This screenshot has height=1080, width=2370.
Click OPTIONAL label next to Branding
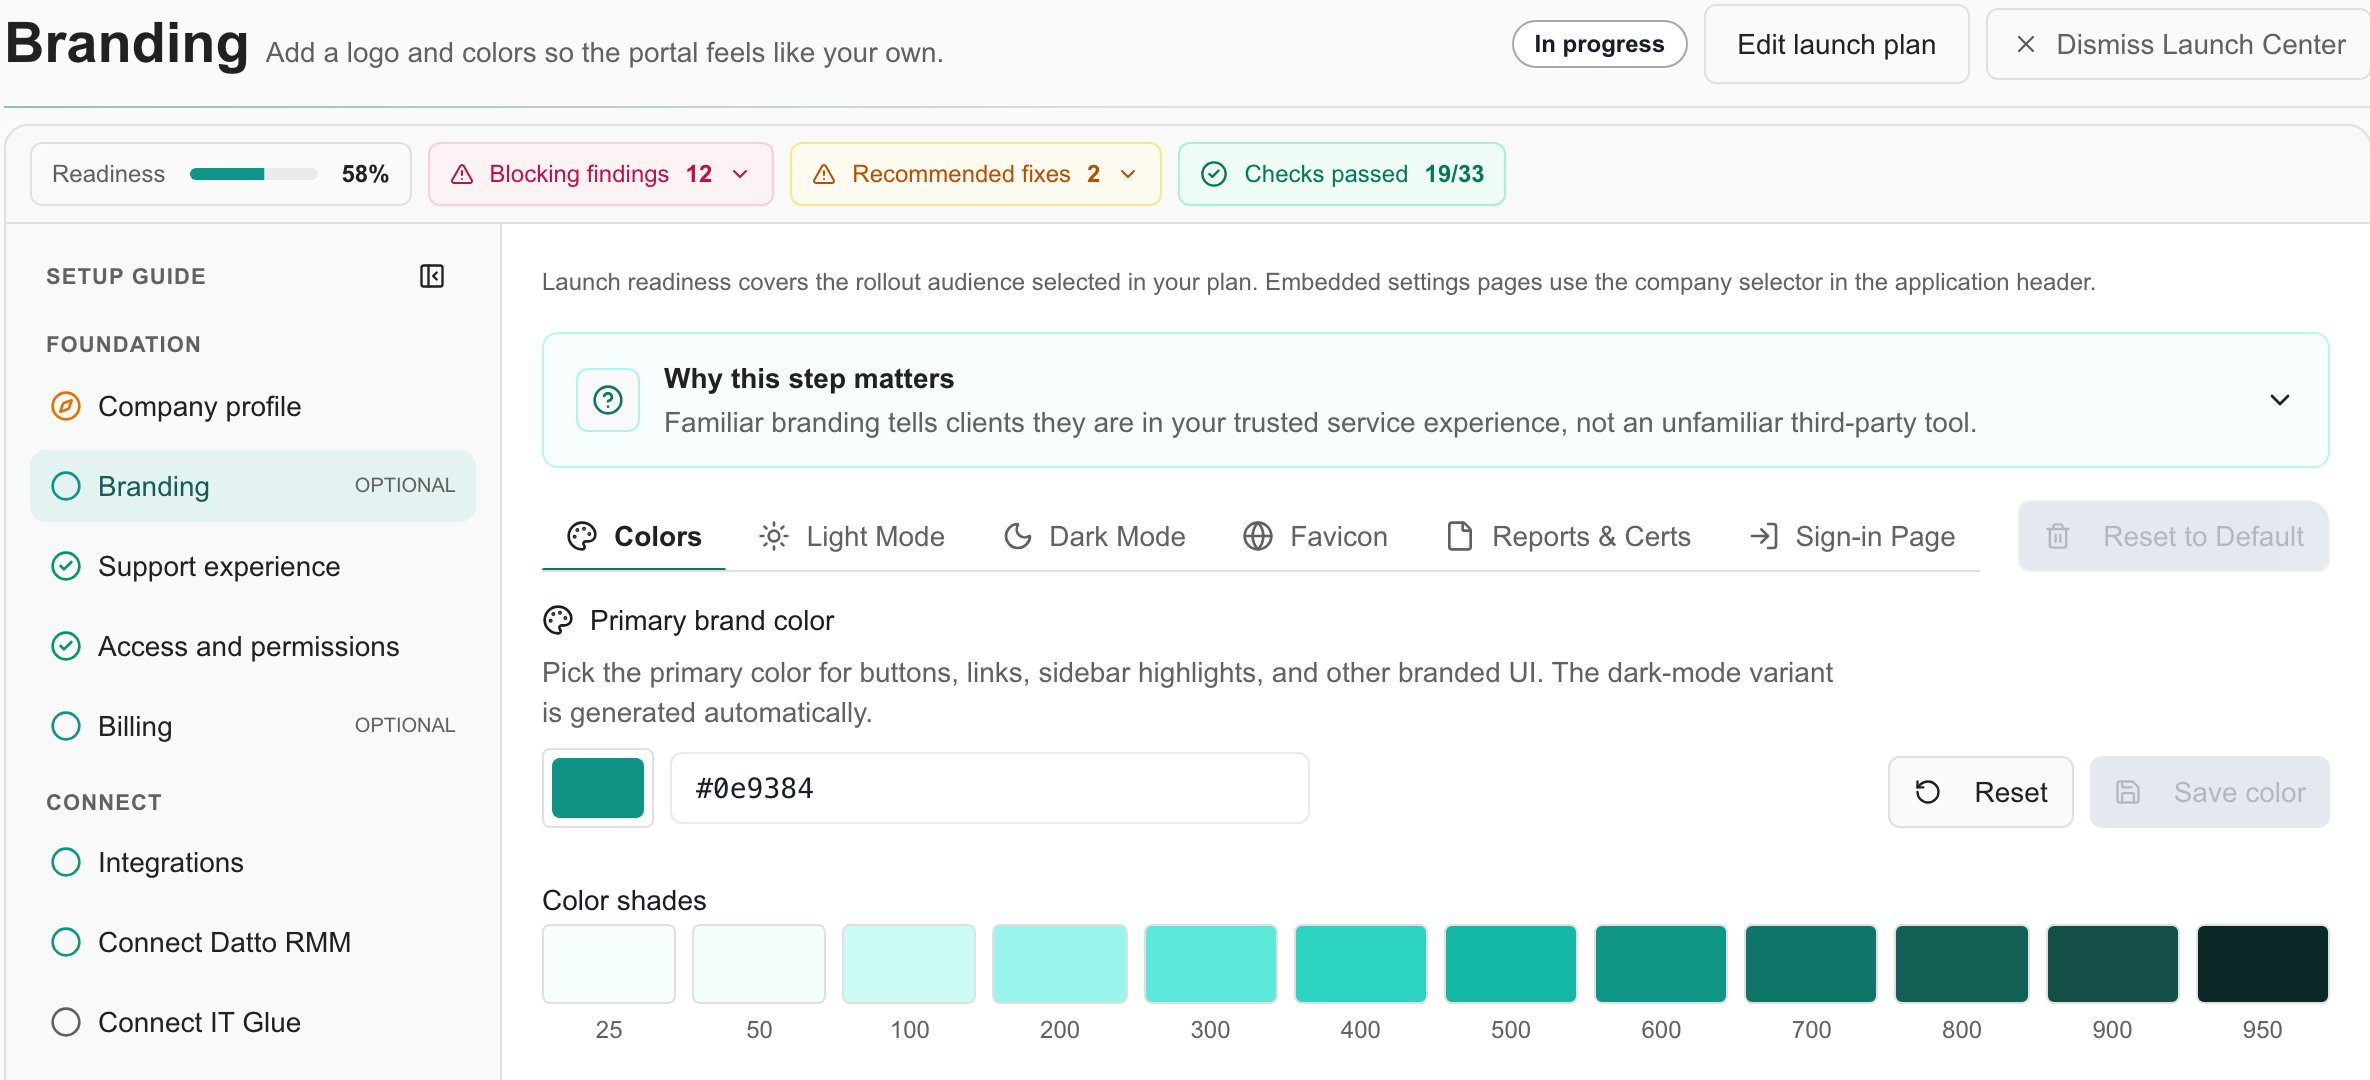405,485
